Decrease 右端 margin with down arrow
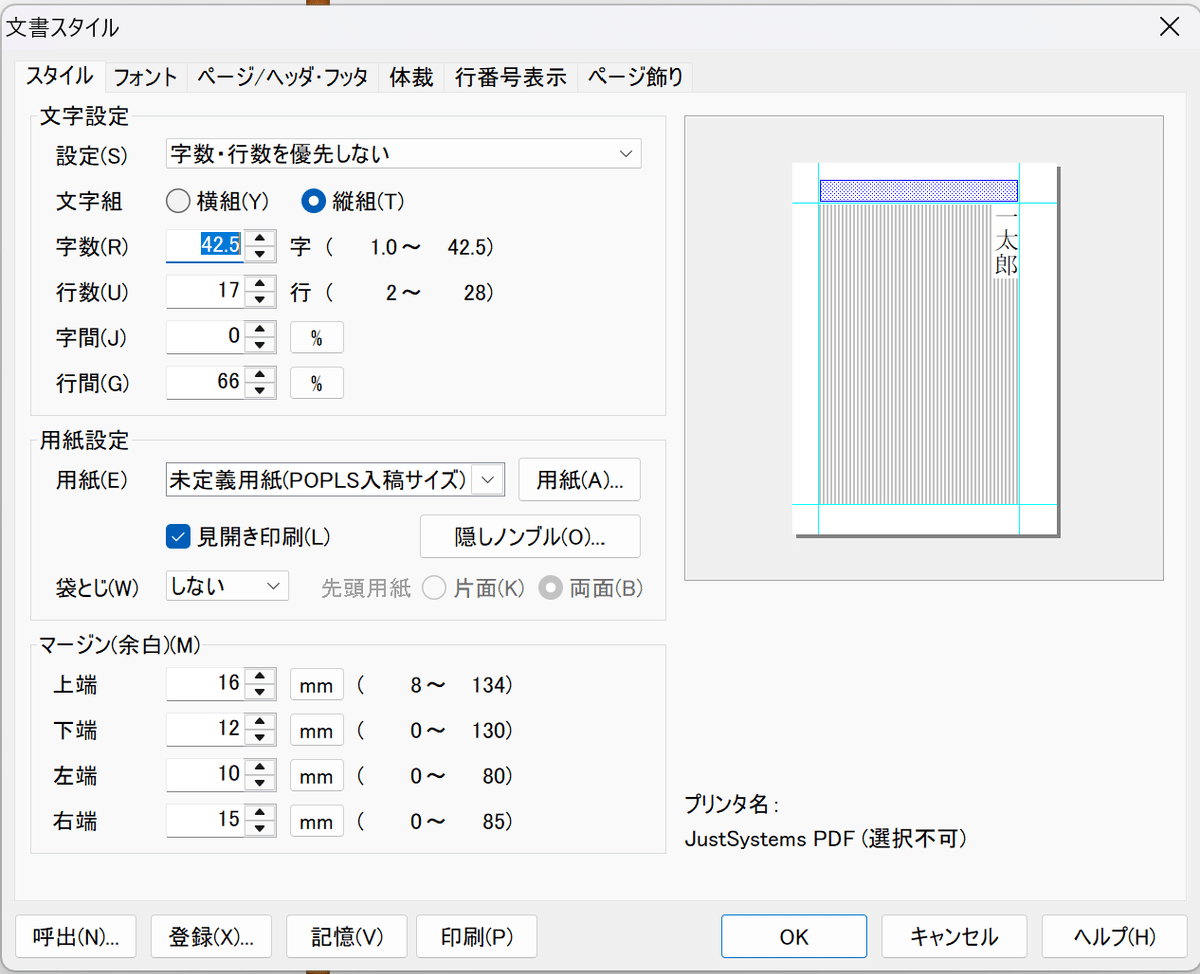This screenshot has height=974, width=1200. tap(260, 830)
